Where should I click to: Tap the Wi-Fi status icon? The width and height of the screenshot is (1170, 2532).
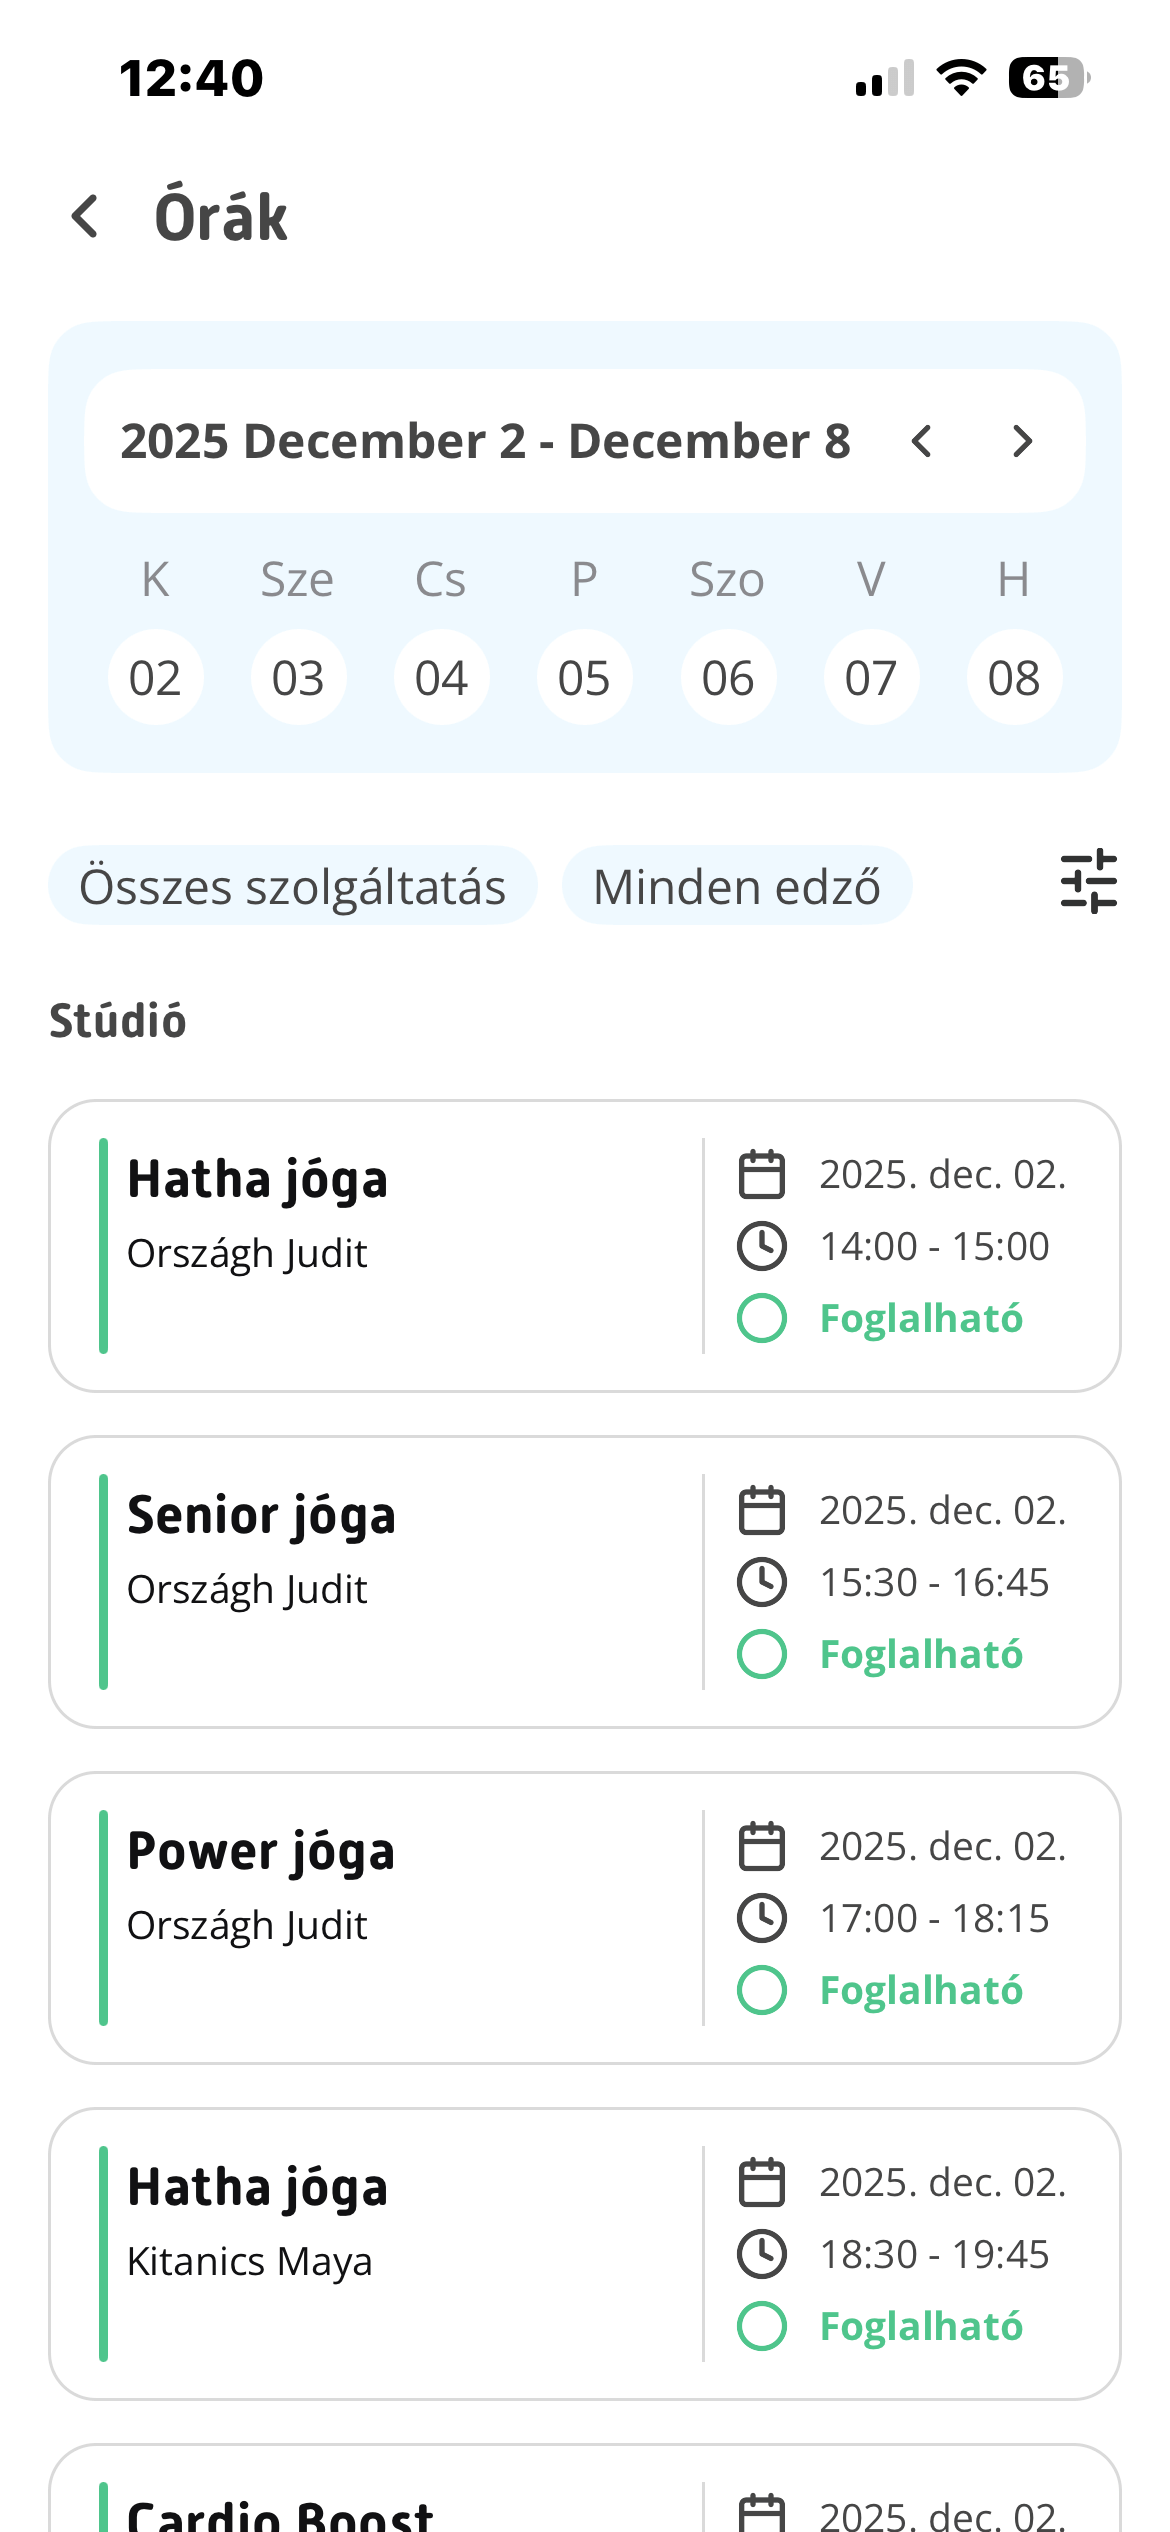pos(961,78)
